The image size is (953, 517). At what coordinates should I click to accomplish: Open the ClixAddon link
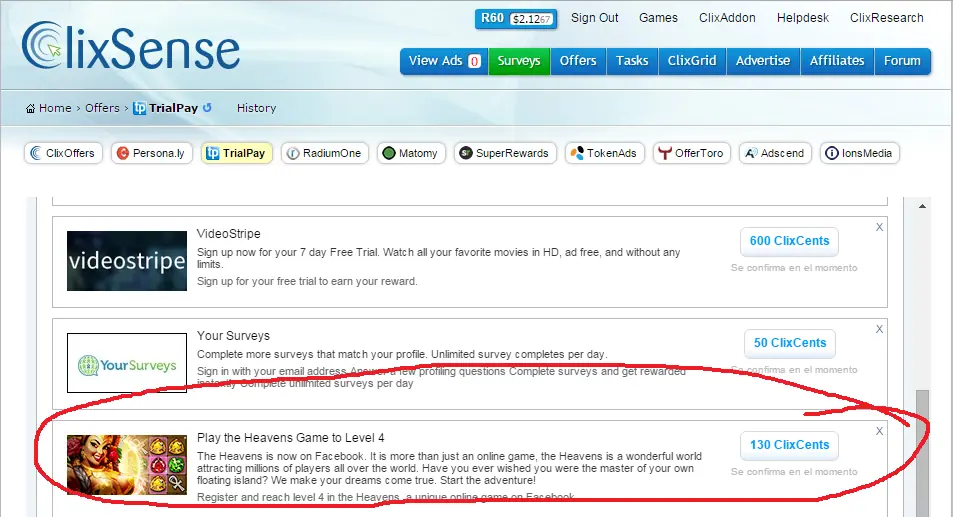(x=728, y=18)
